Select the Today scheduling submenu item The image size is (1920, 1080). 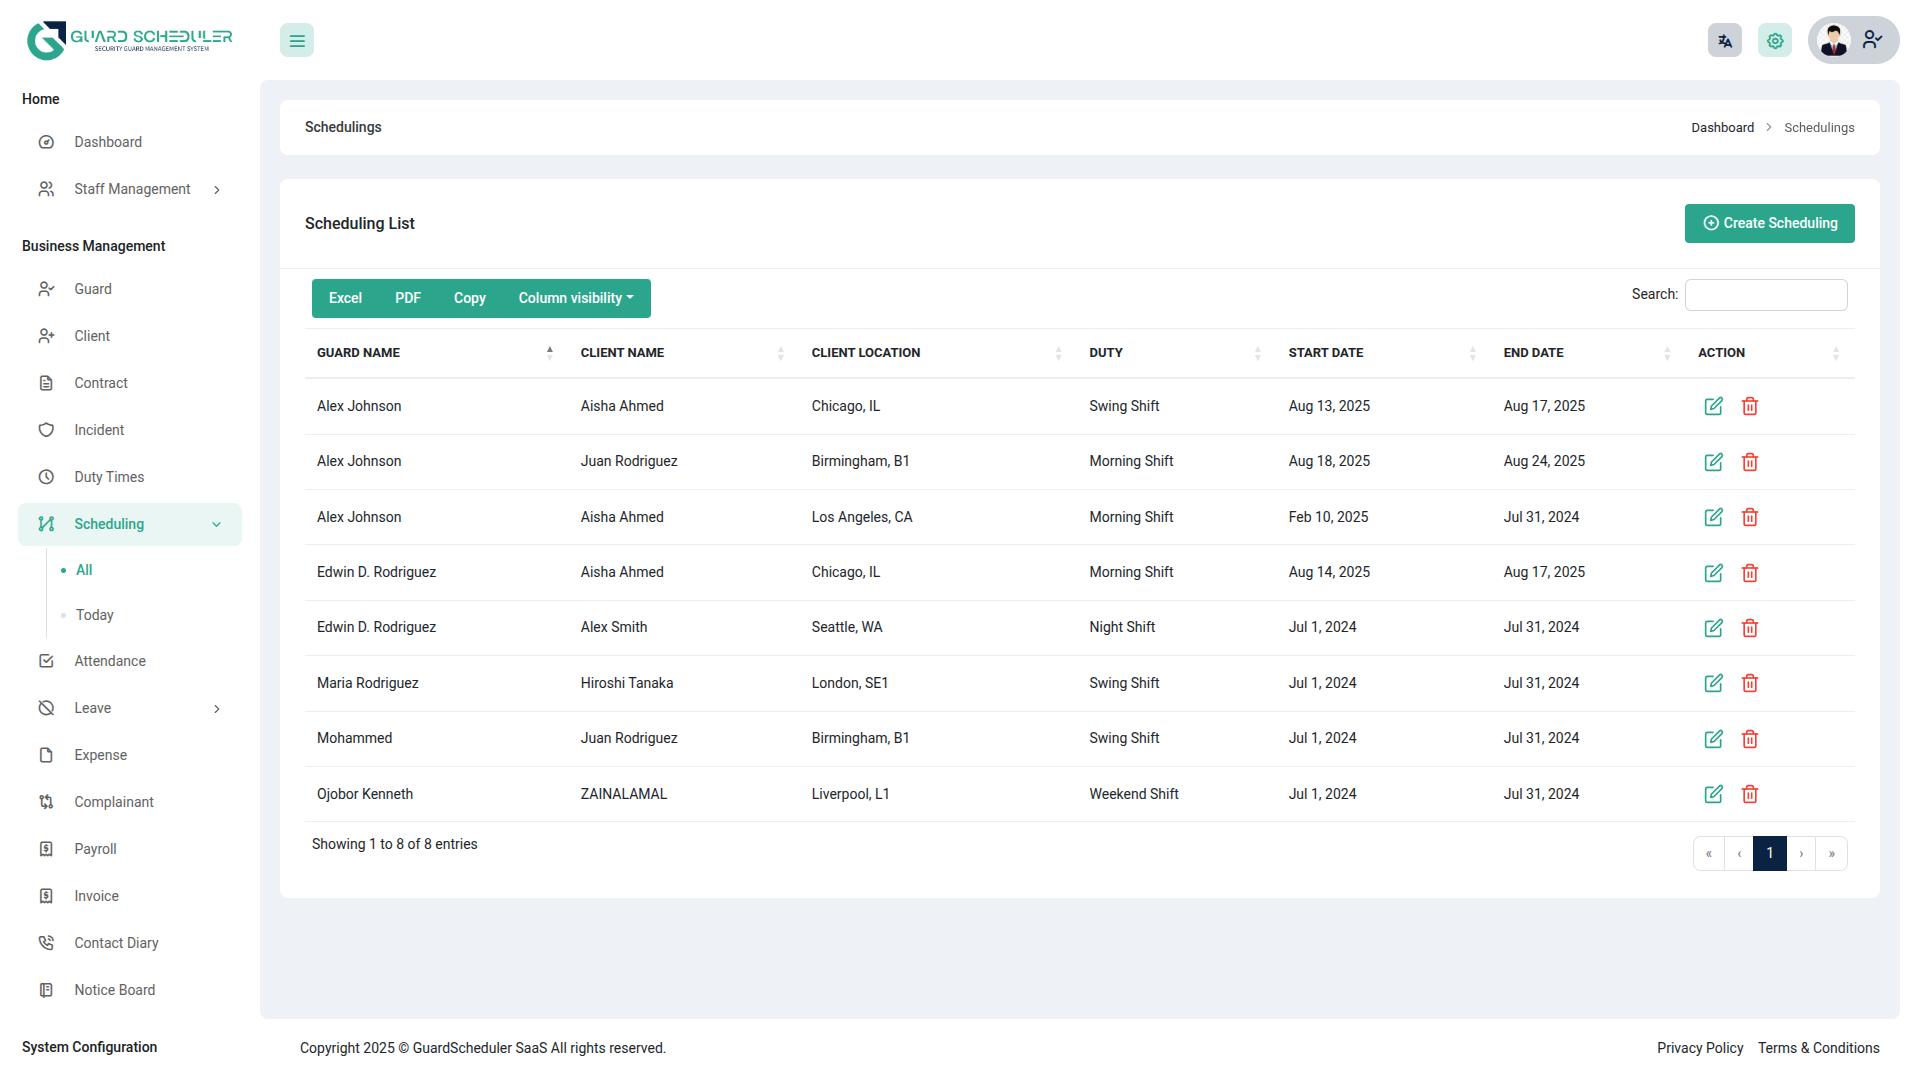pyautogui.click(x=95, y=615)
